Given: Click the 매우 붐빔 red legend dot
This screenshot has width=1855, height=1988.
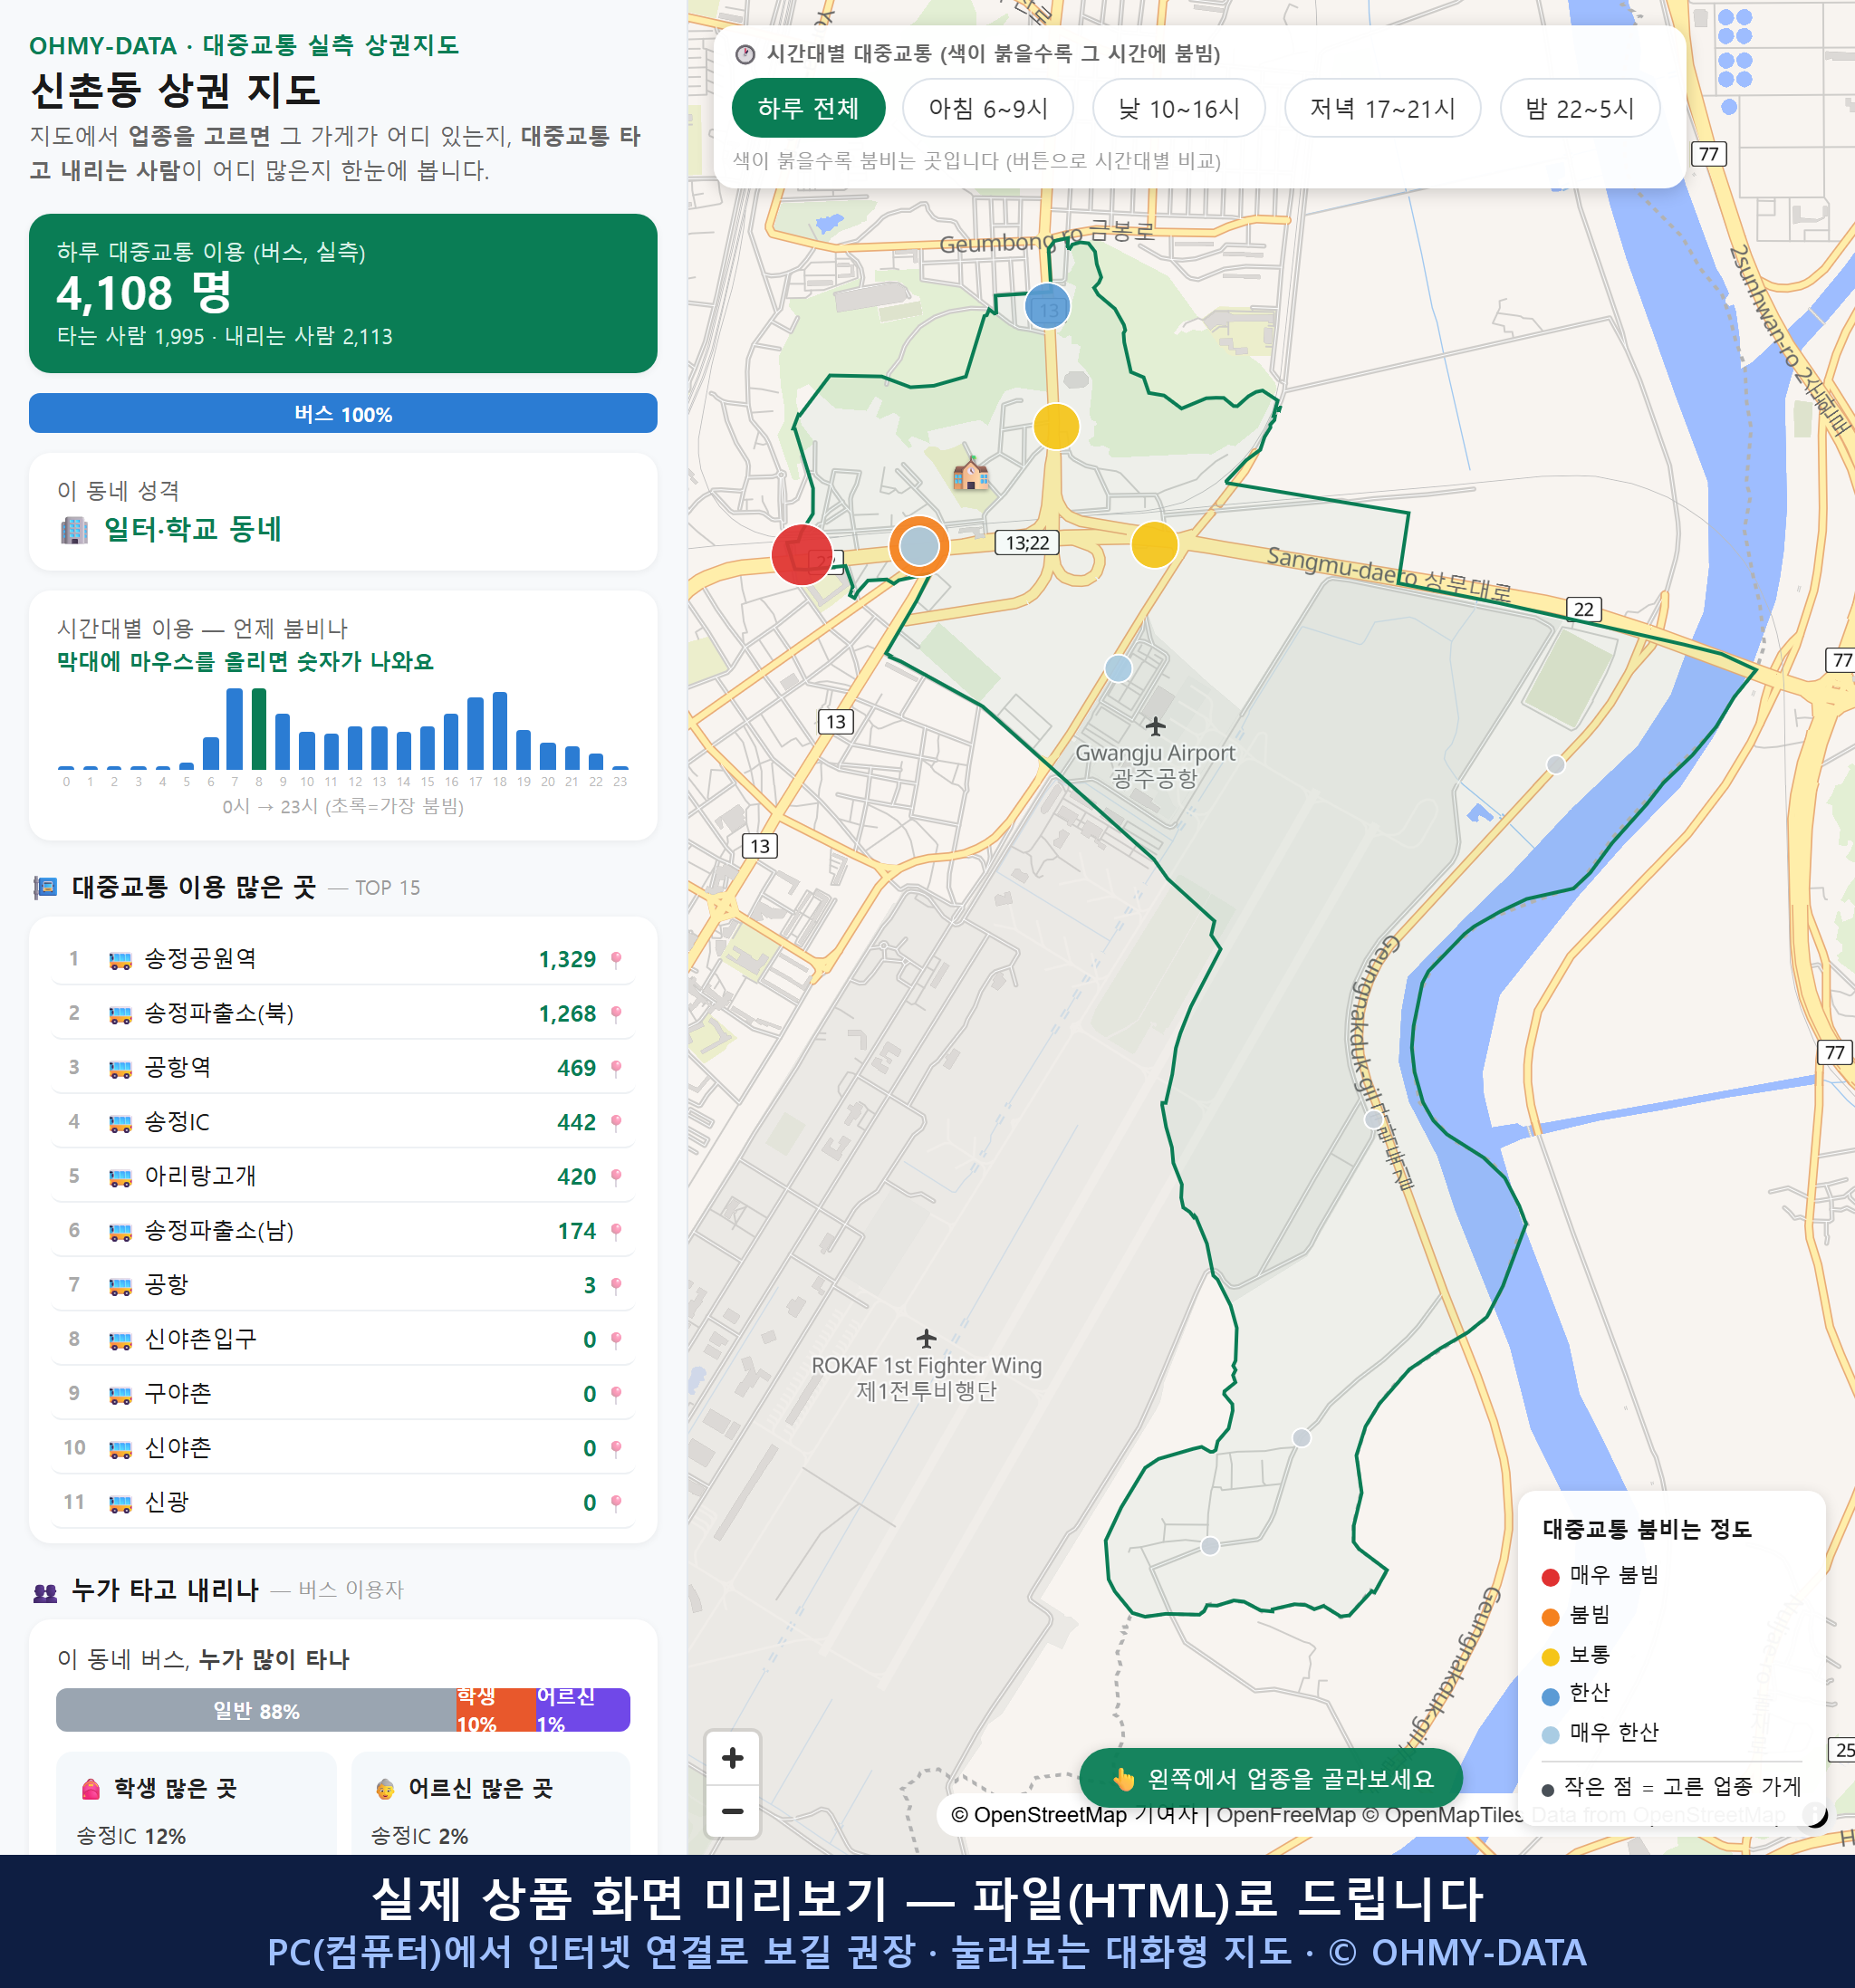Looking at the screenshot, I should [x=1550, y=1576].
